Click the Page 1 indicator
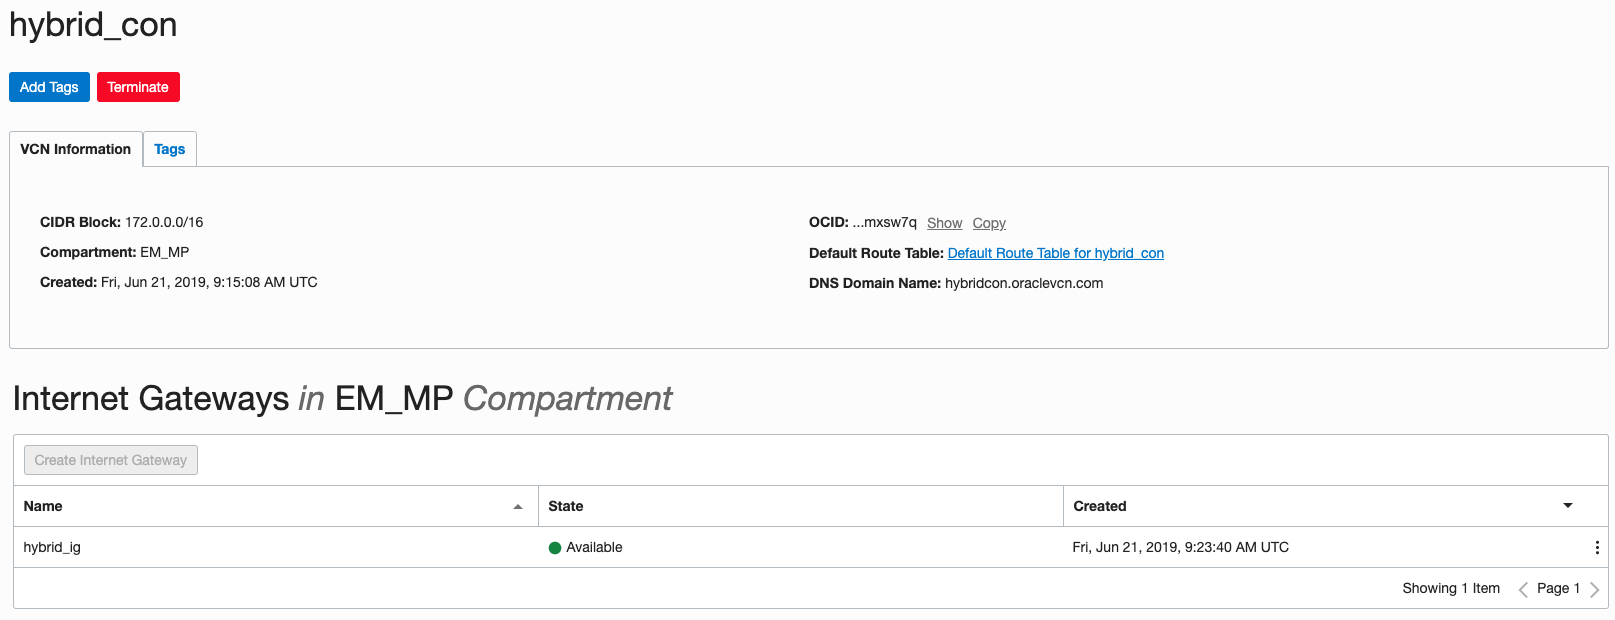 [x=1558, y=588]
